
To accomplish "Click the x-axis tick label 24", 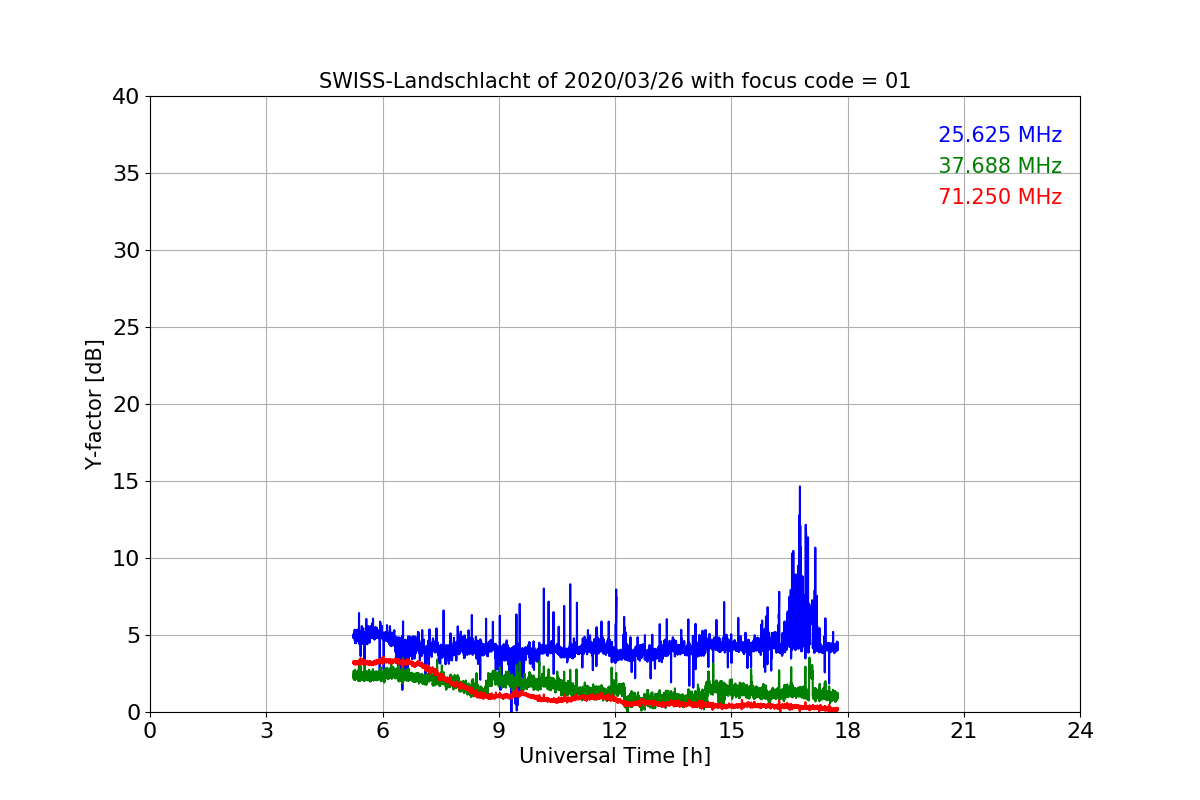I will pos(1080,731).
